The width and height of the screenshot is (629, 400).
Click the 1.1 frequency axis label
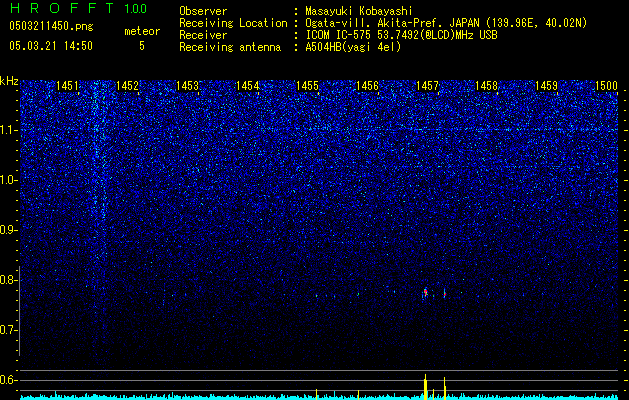[9, 130]
